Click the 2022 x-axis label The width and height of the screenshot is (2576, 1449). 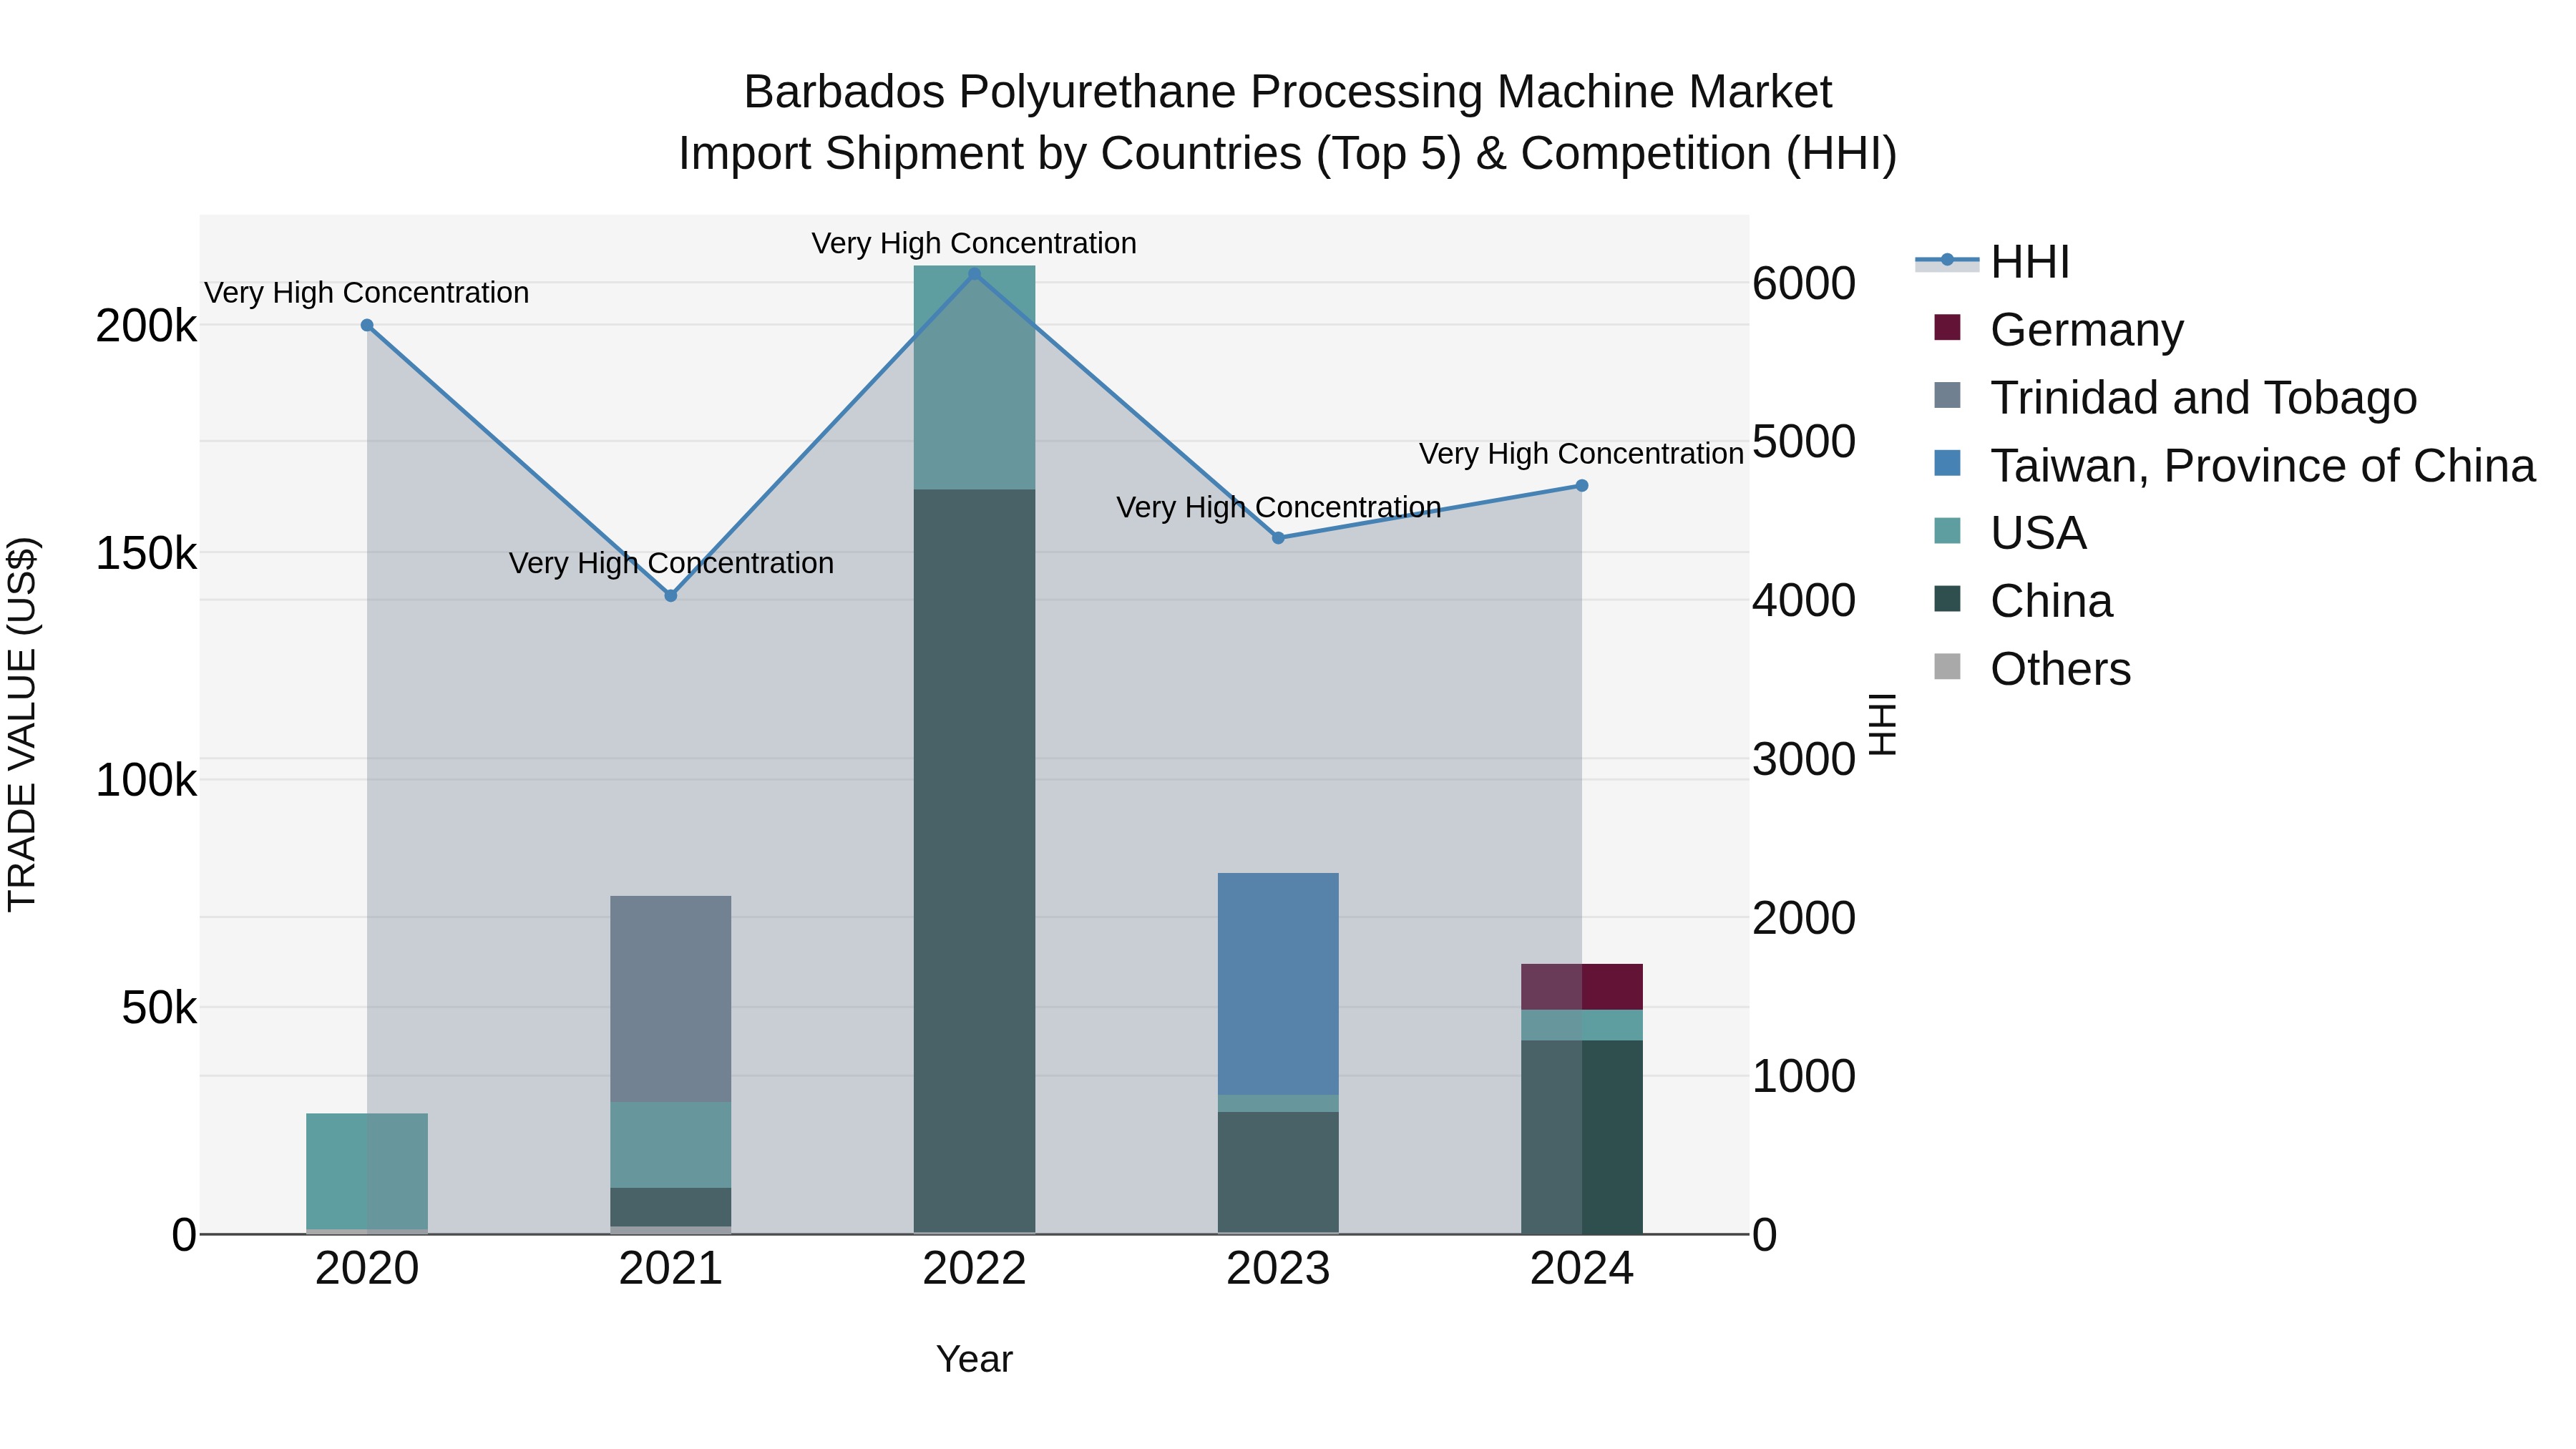tap(975, 1269)
